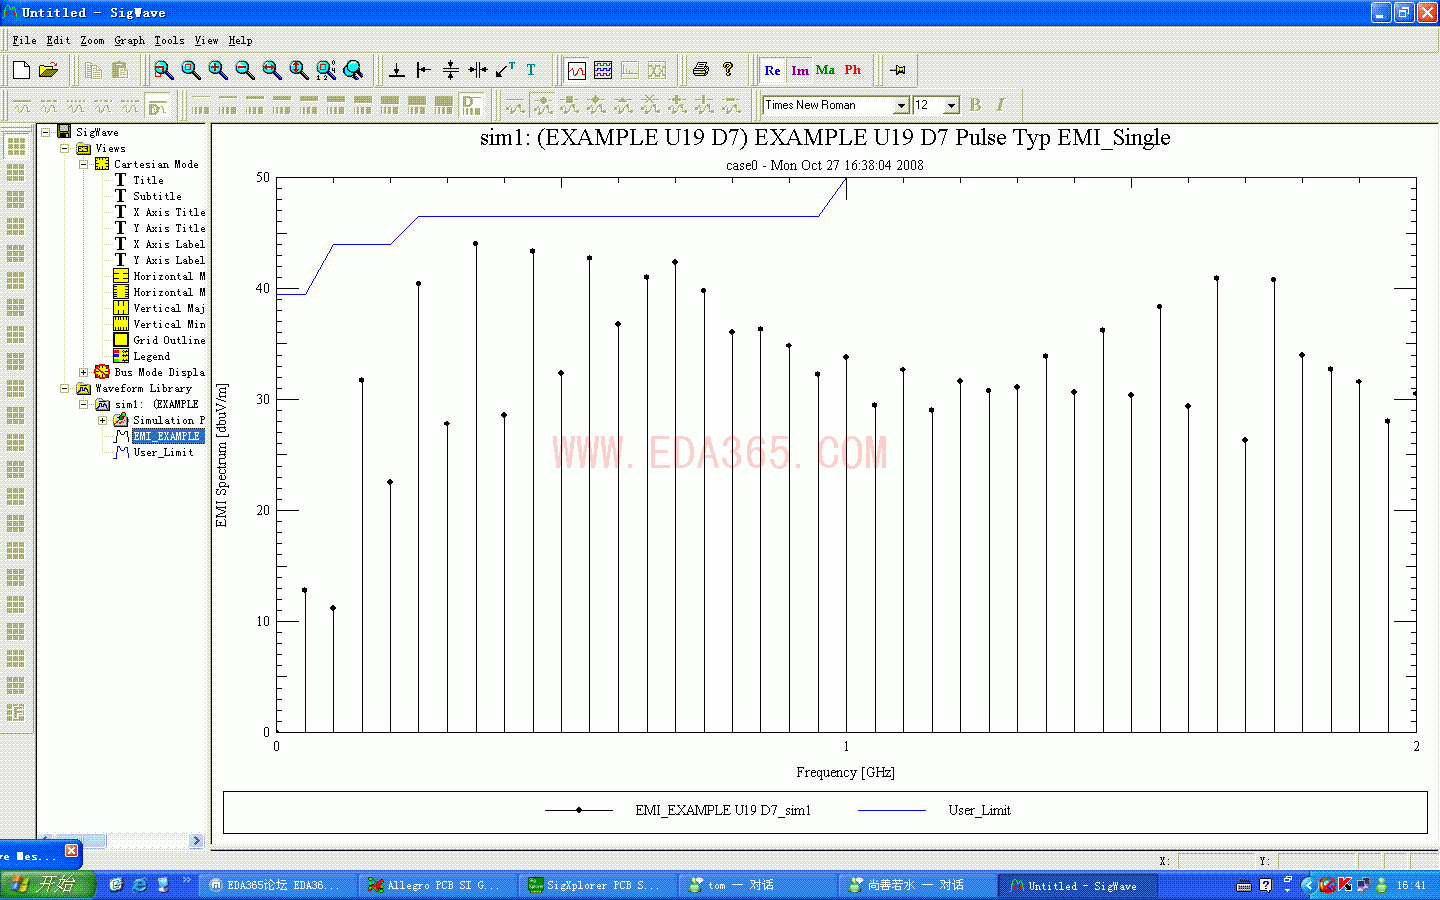Viewport: 1440px width, 900px height.
Task: Open the Help menu
Action: pyautogui.click(x=240, y=41)
